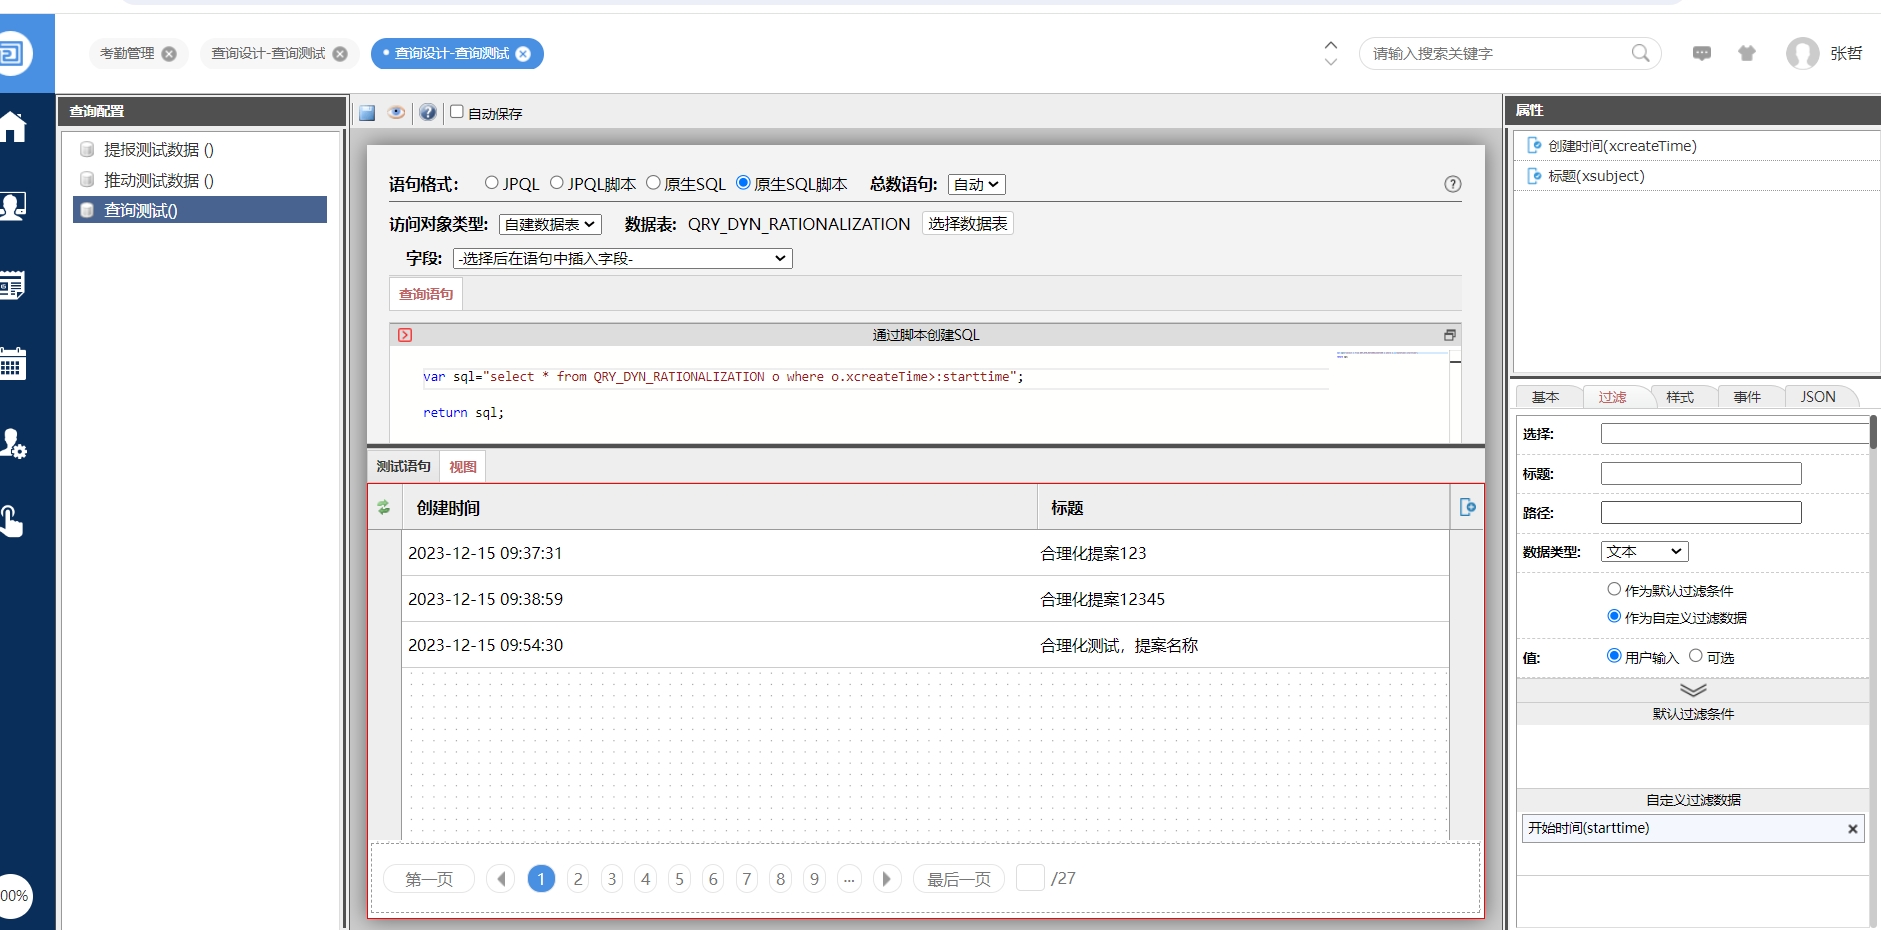Select the JPQL radio button
This screenshot has height=930, width=1881.
(x=492, y=183)
